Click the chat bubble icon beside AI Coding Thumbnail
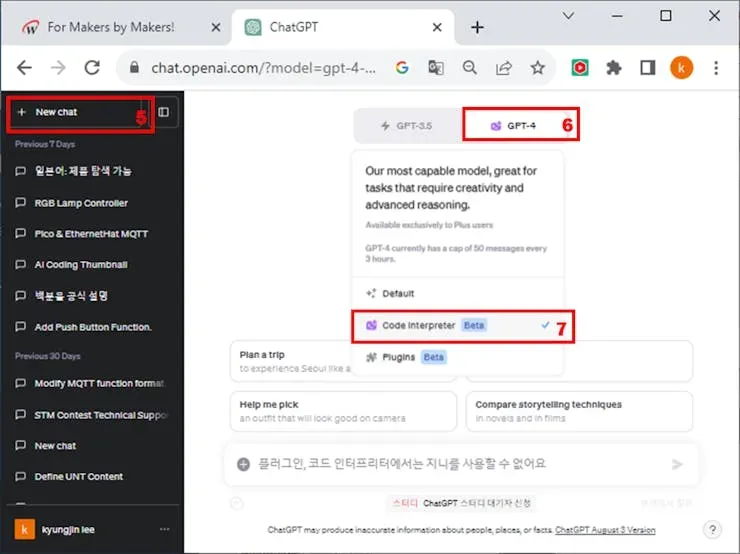This screenshot has width=740, height=554. (x=20, y=265)
